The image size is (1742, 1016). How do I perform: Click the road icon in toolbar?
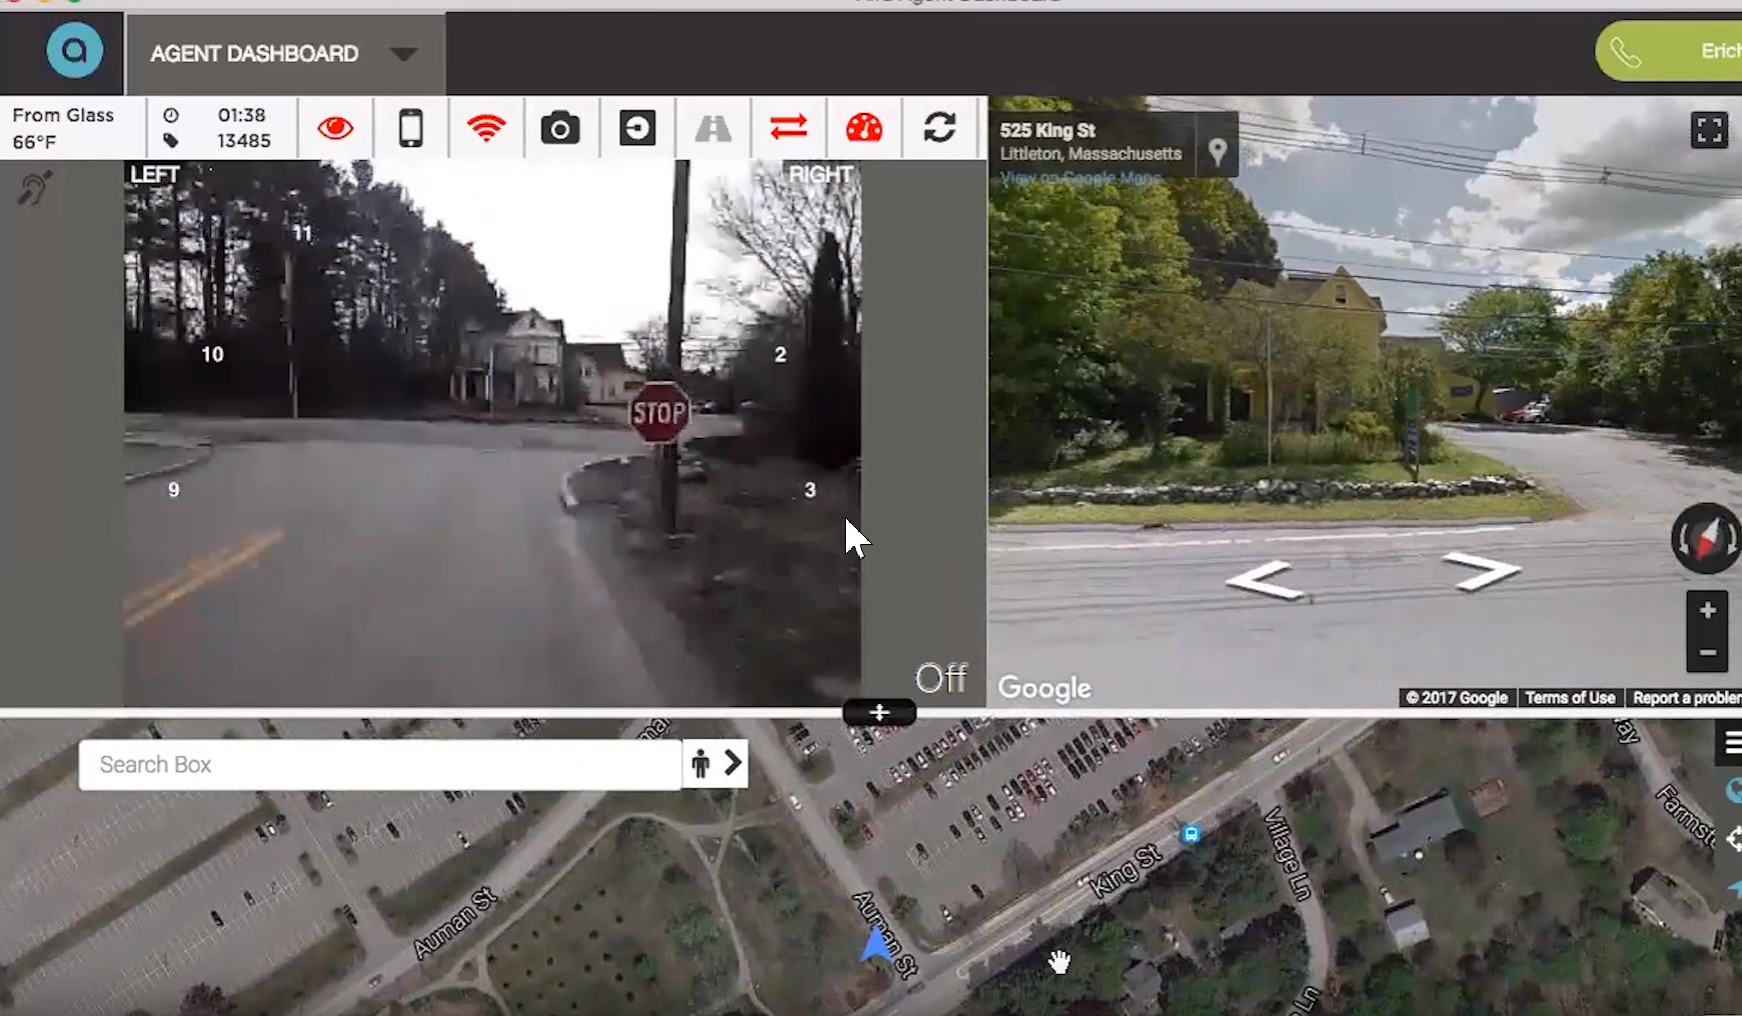coord(713,128)
